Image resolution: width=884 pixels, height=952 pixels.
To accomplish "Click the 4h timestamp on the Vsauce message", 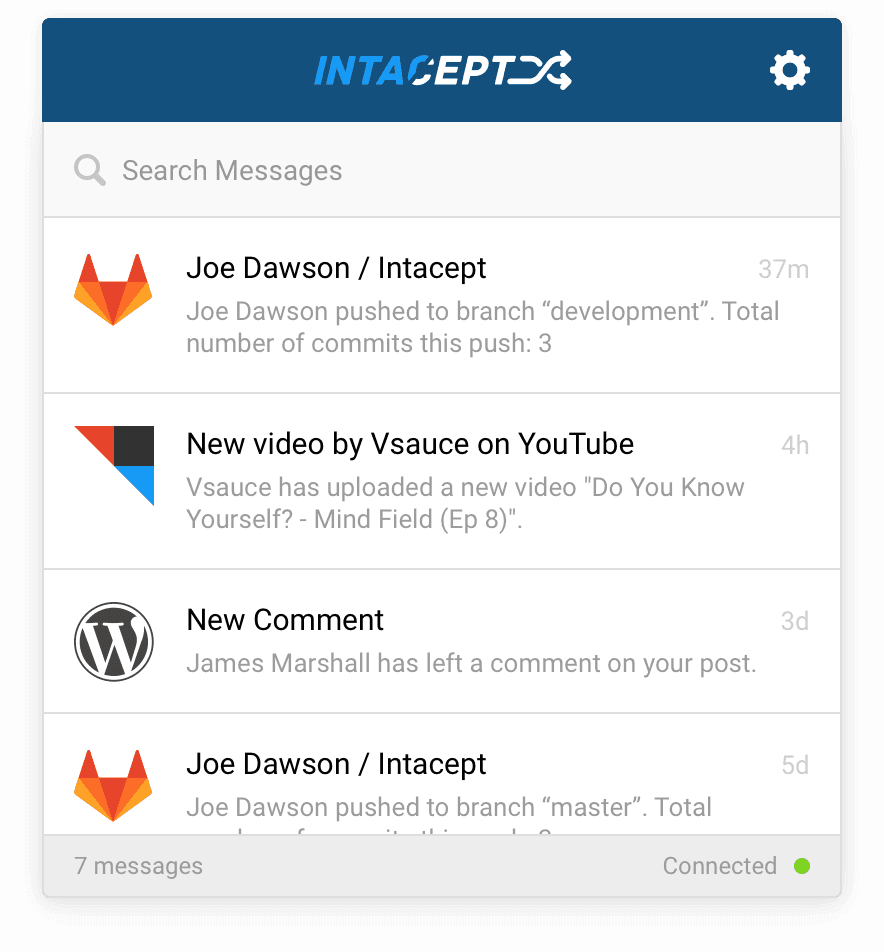I will pos(795,445).
